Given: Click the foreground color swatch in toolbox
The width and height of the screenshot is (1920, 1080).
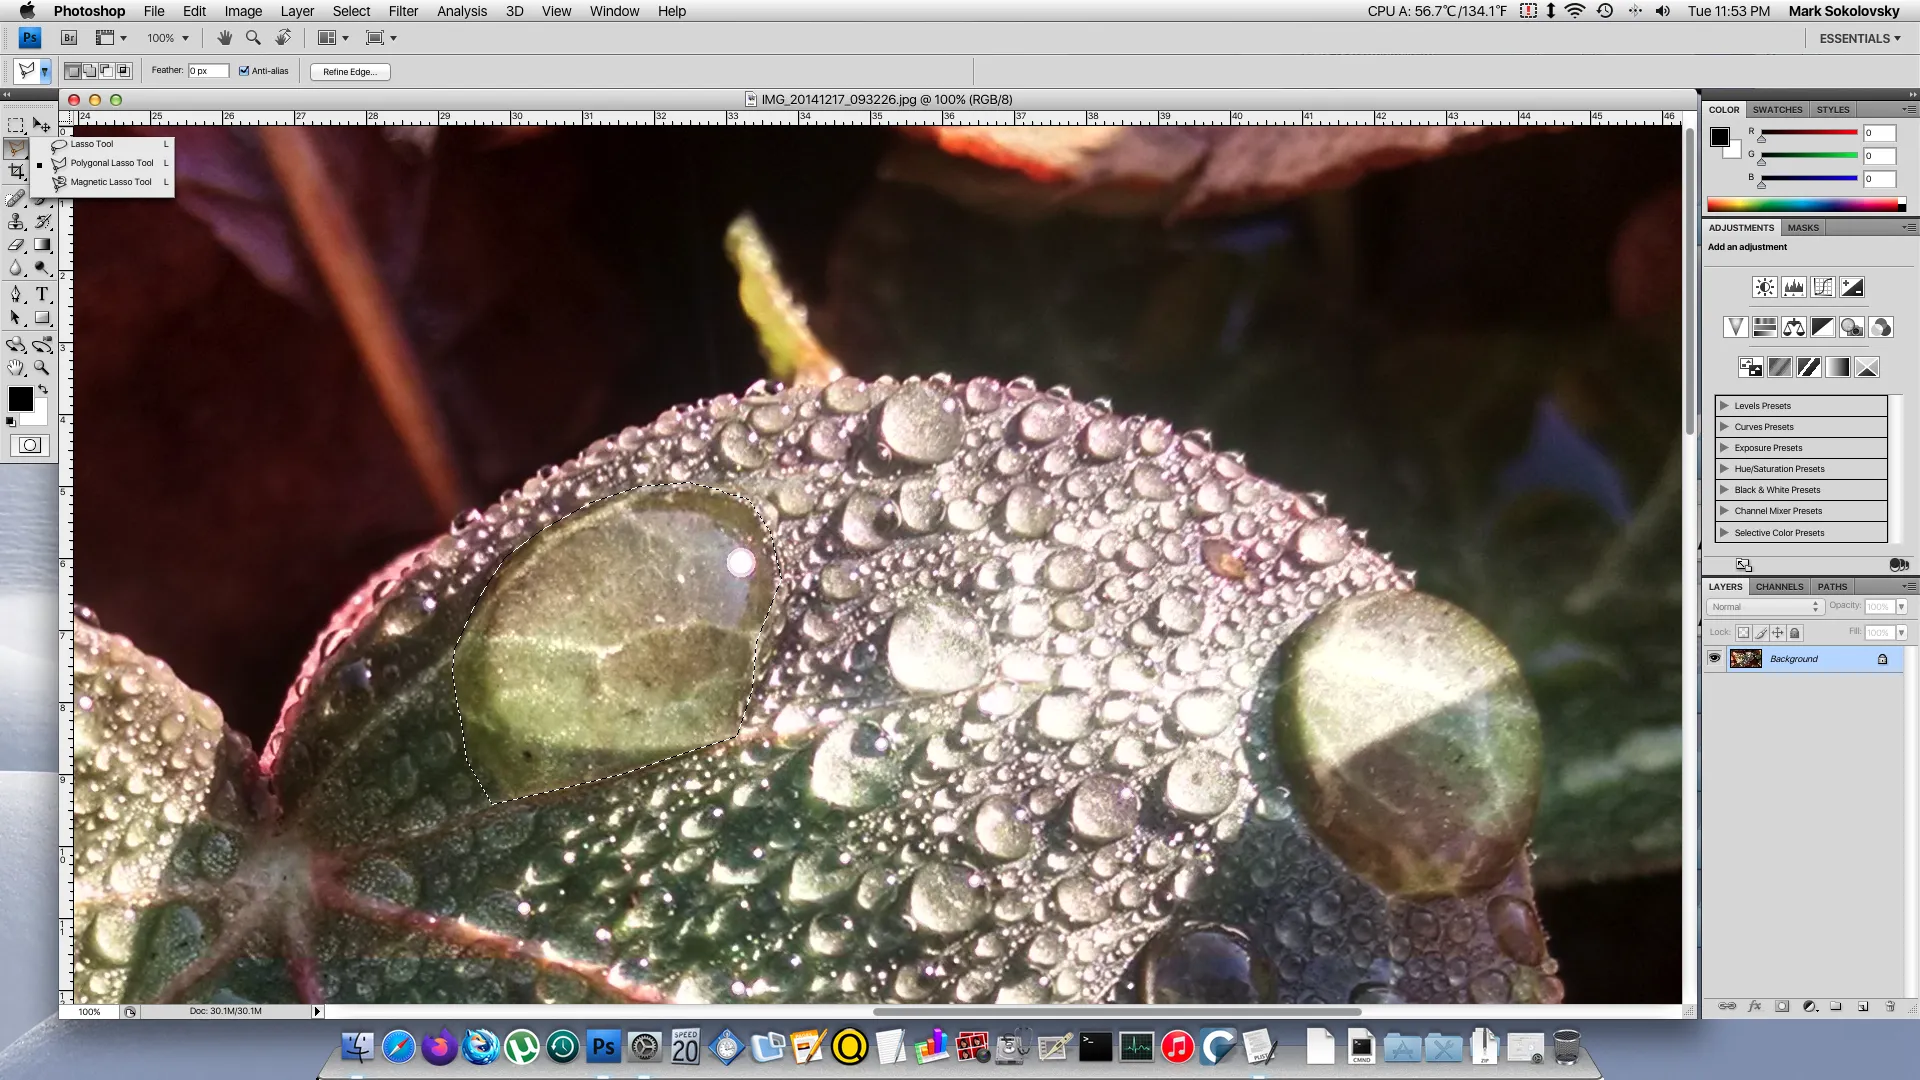Looking at the screenshot, I should (20, 398).
